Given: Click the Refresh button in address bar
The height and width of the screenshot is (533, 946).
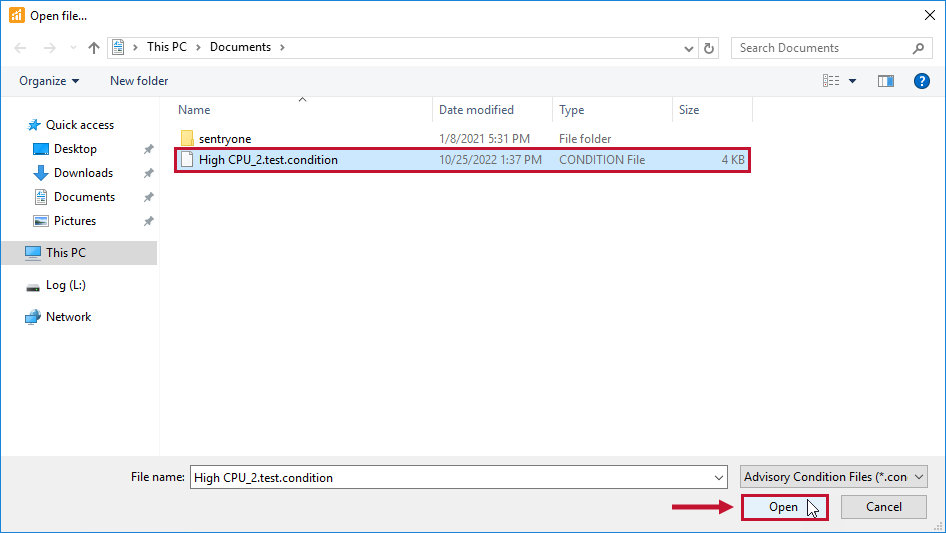Looking at the screenshot, I should pyautogui.click(x=709, y=48).
